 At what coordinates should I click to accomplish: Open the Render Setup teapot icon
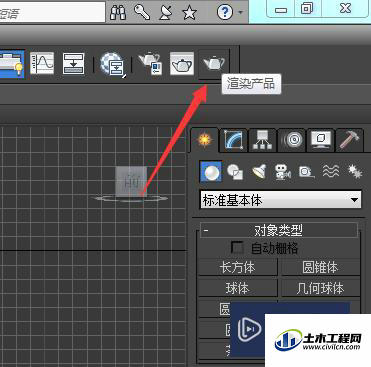(x=150, y=63)
